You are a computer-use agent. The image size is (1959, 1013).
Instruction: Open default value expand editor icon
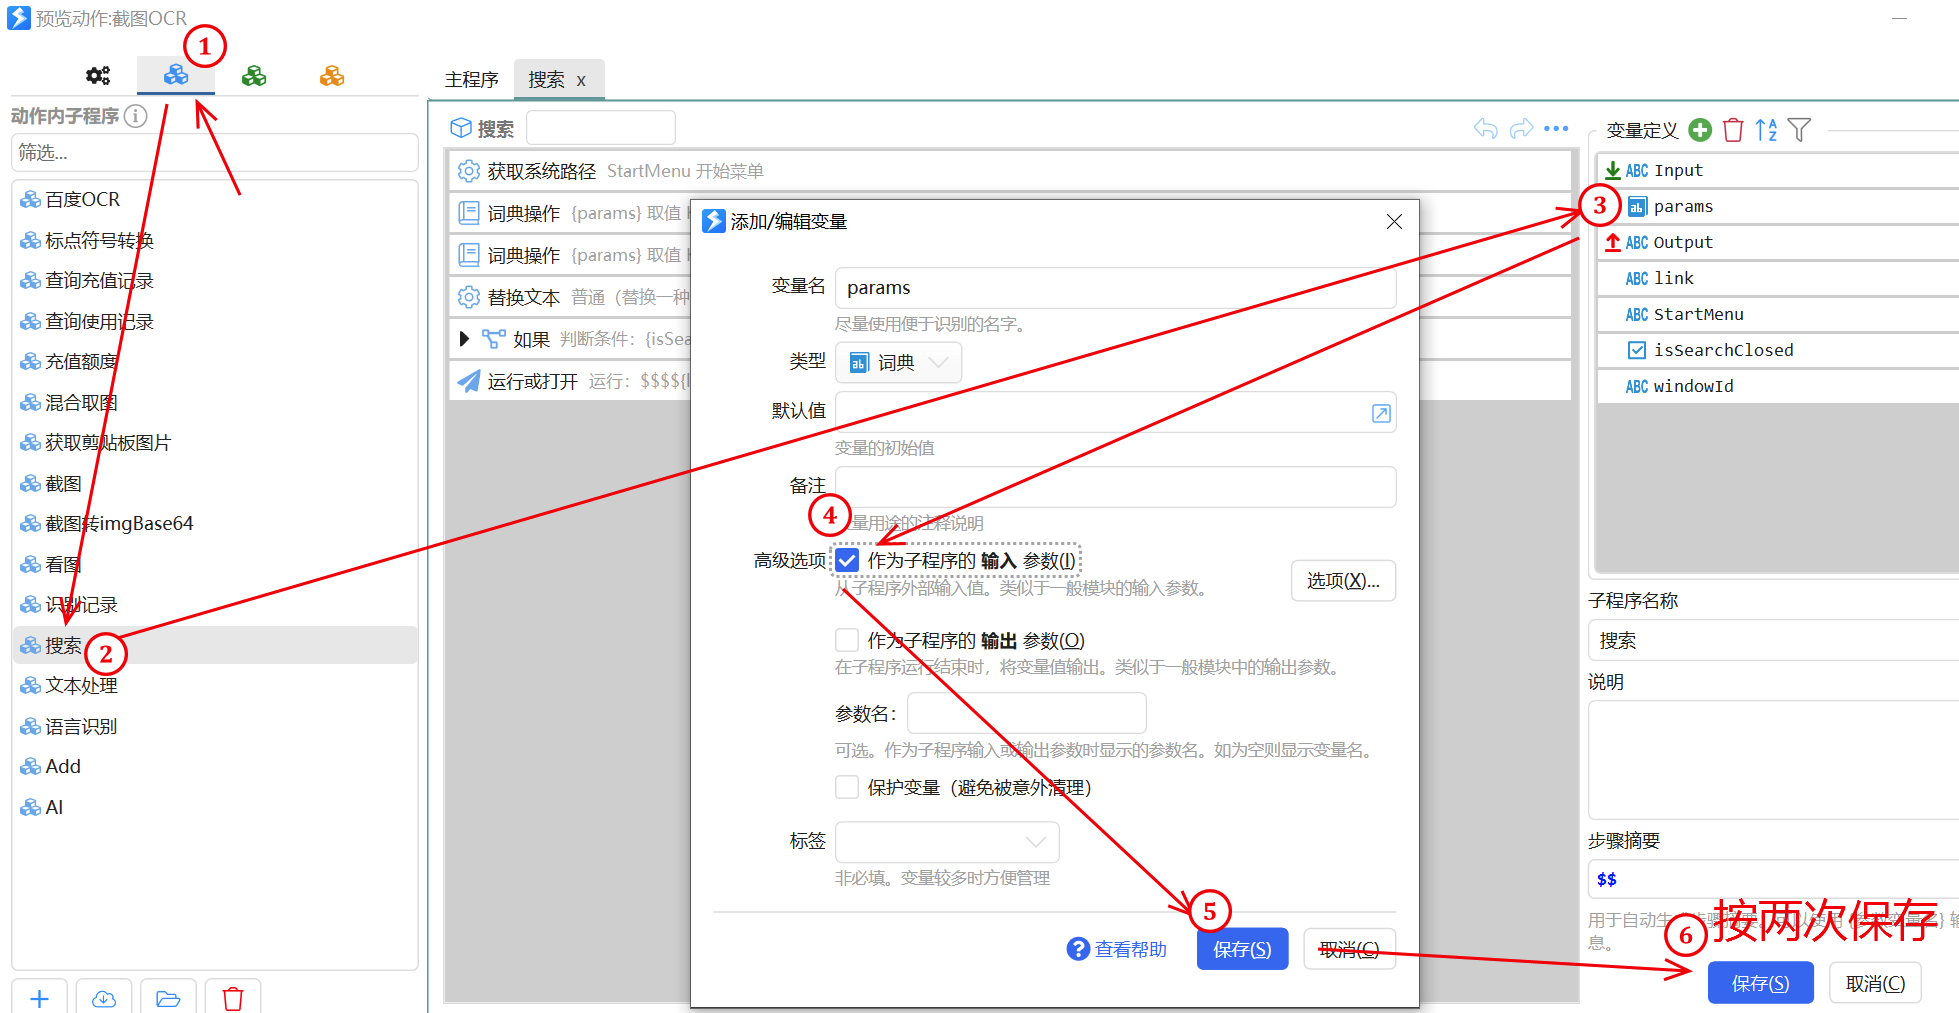[1381, 413]
